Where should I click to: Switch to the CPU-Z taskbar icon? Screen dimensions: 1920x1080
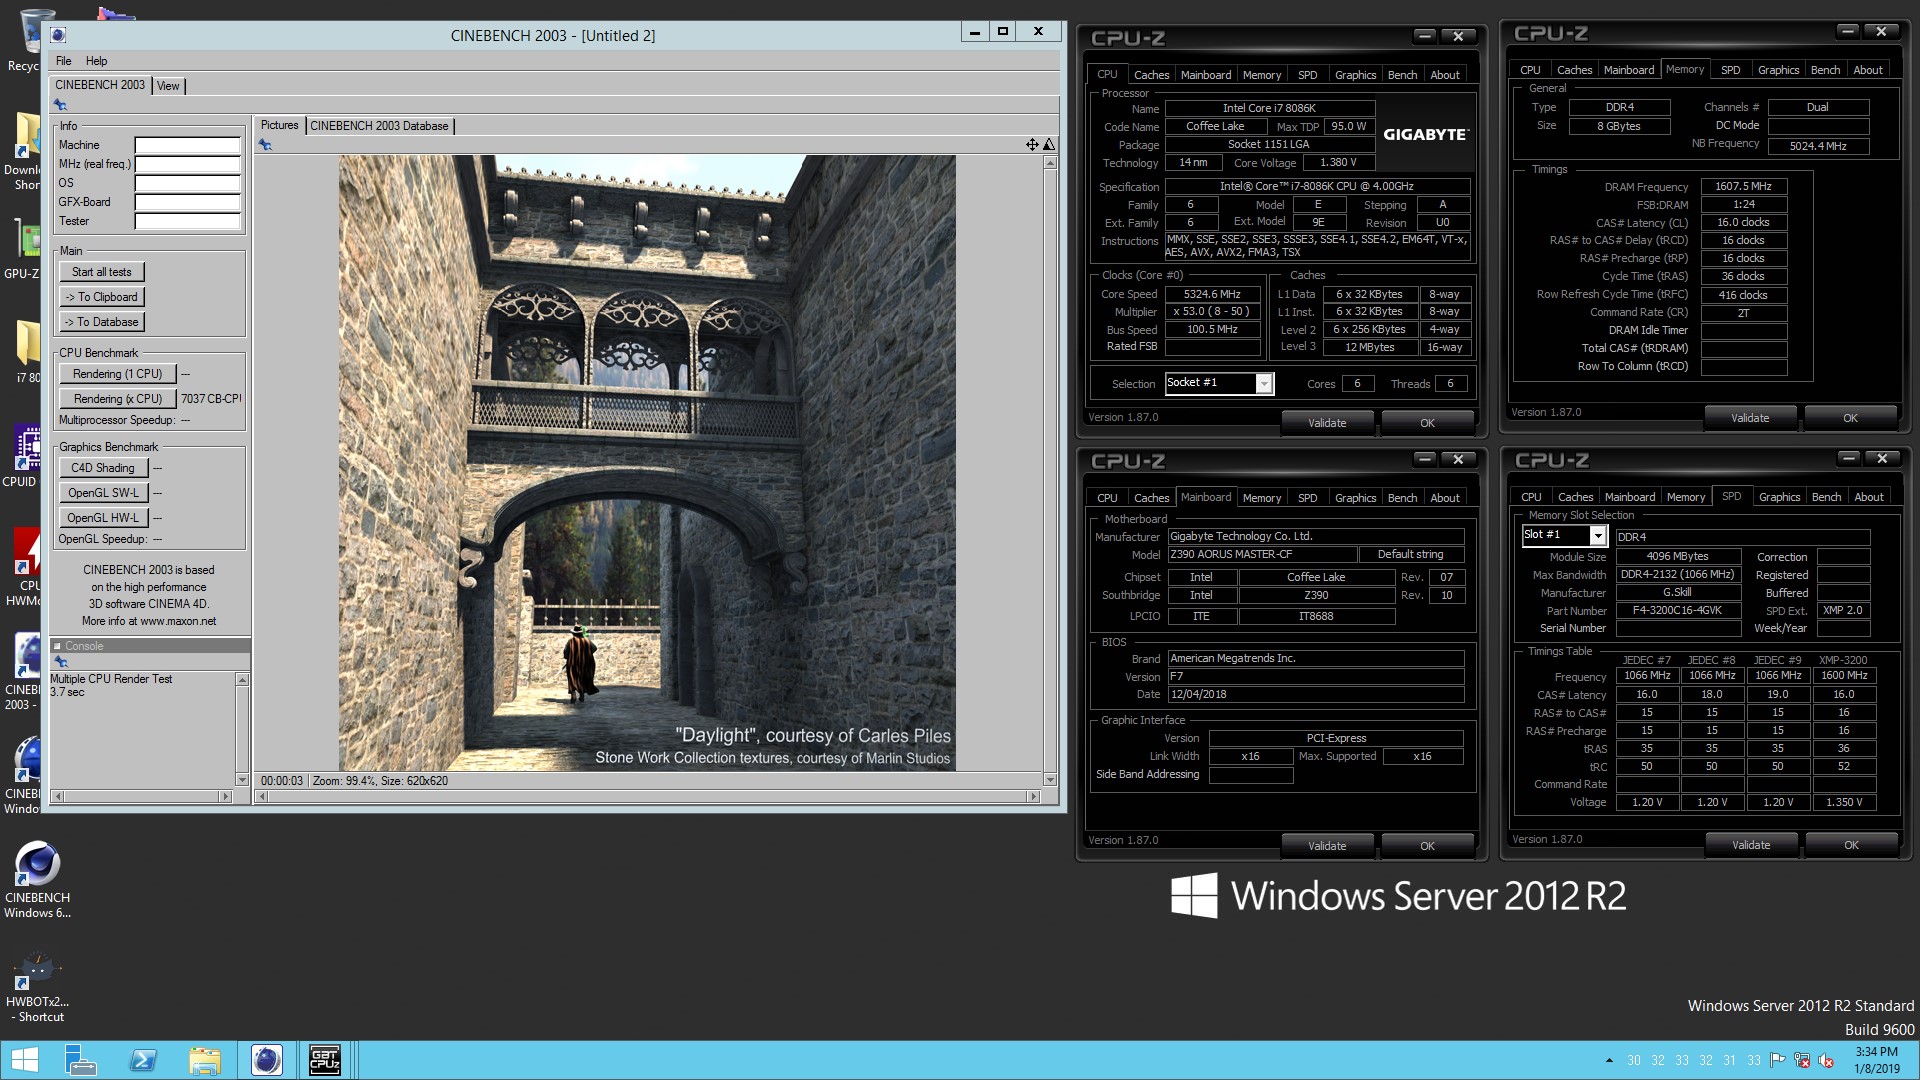coord(325,1060)
